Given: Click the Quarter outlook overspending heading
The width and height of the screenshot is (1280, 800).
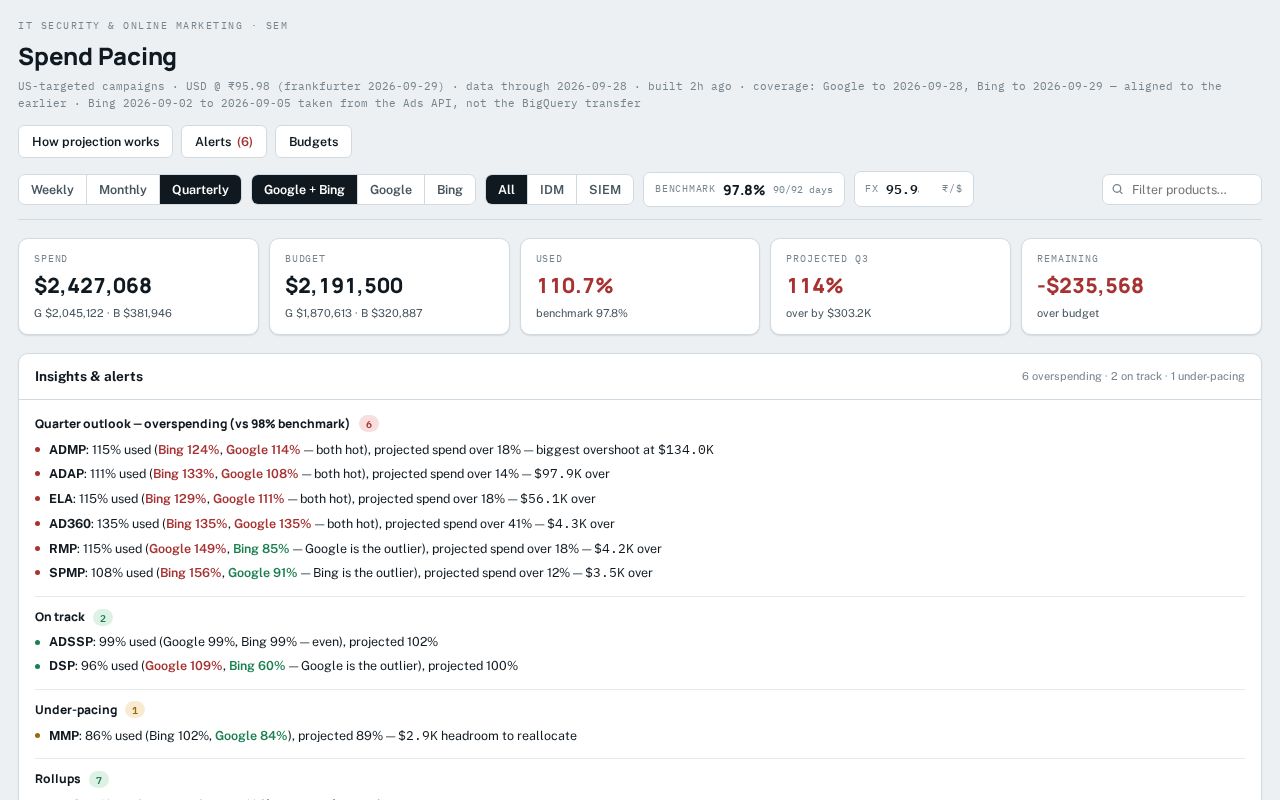Looking at the screenshot, I should pos(192,424).
